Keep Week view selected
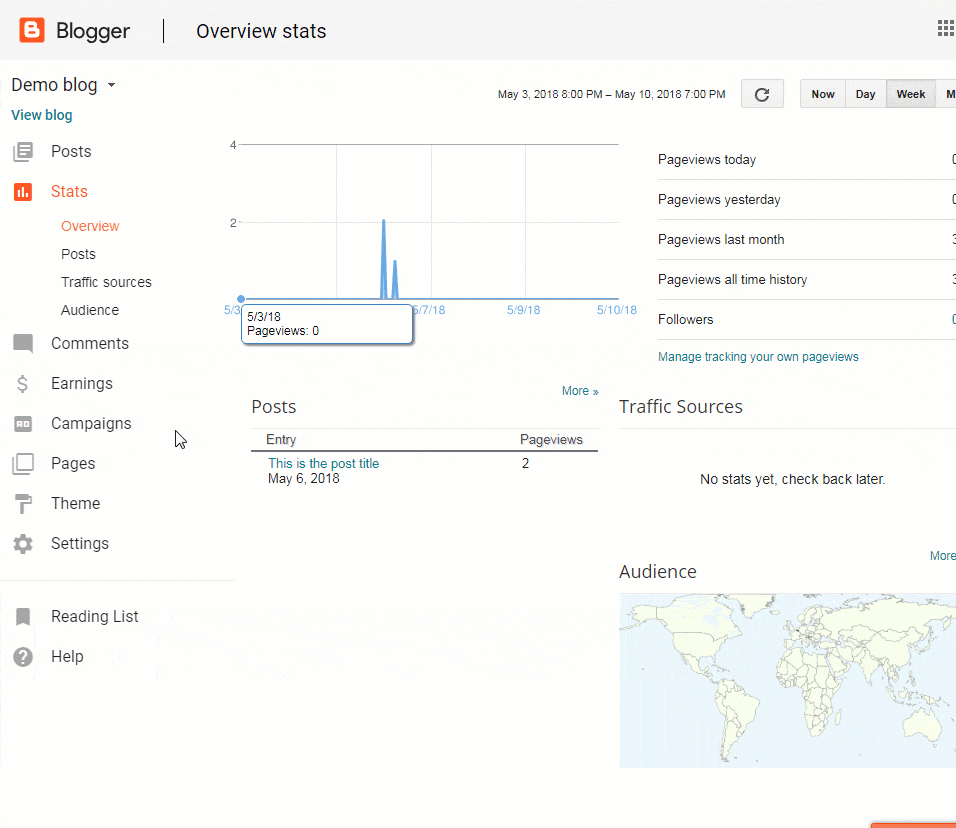Screen dimensions: 956x828 pos(910,93)
